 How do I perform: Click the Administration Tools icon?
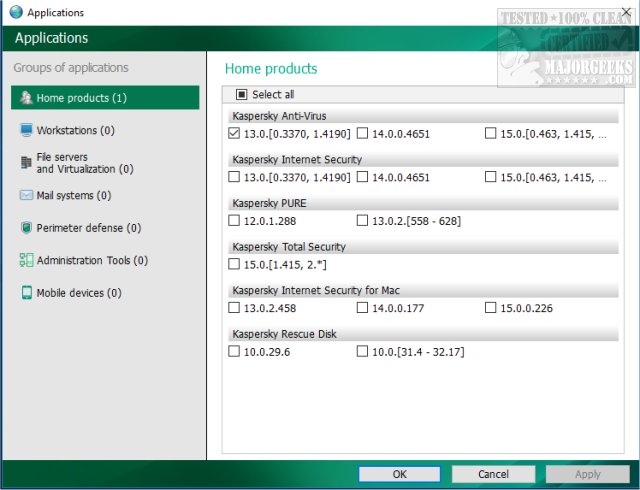click(x=27, y=260)
